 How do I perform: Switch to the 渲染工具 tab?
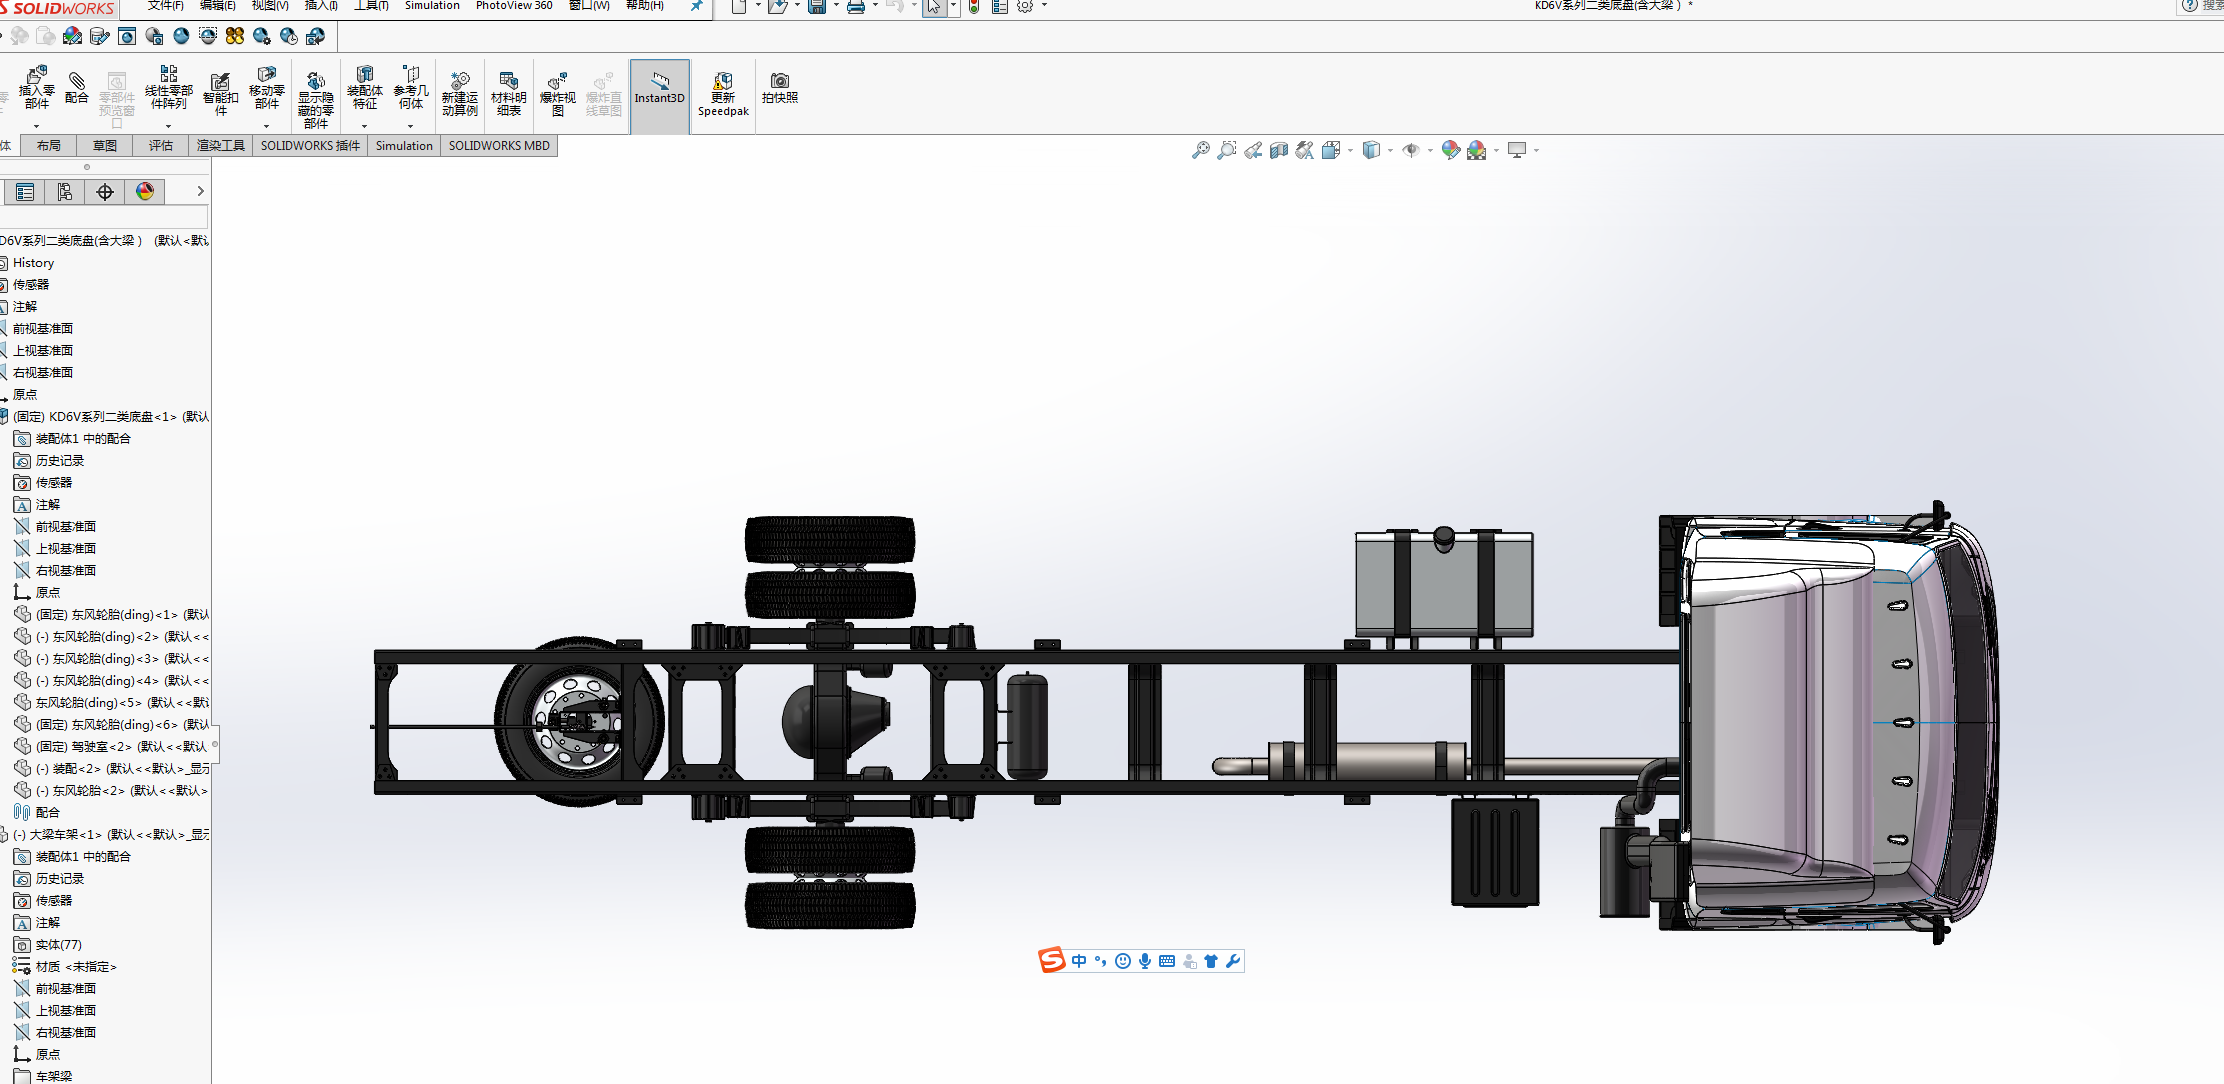220,146
